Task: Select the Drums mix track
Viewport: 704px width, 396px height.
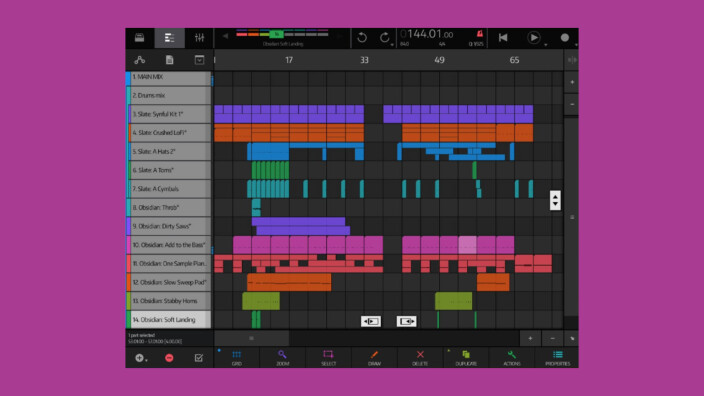Action: click(x=170, y=96)
